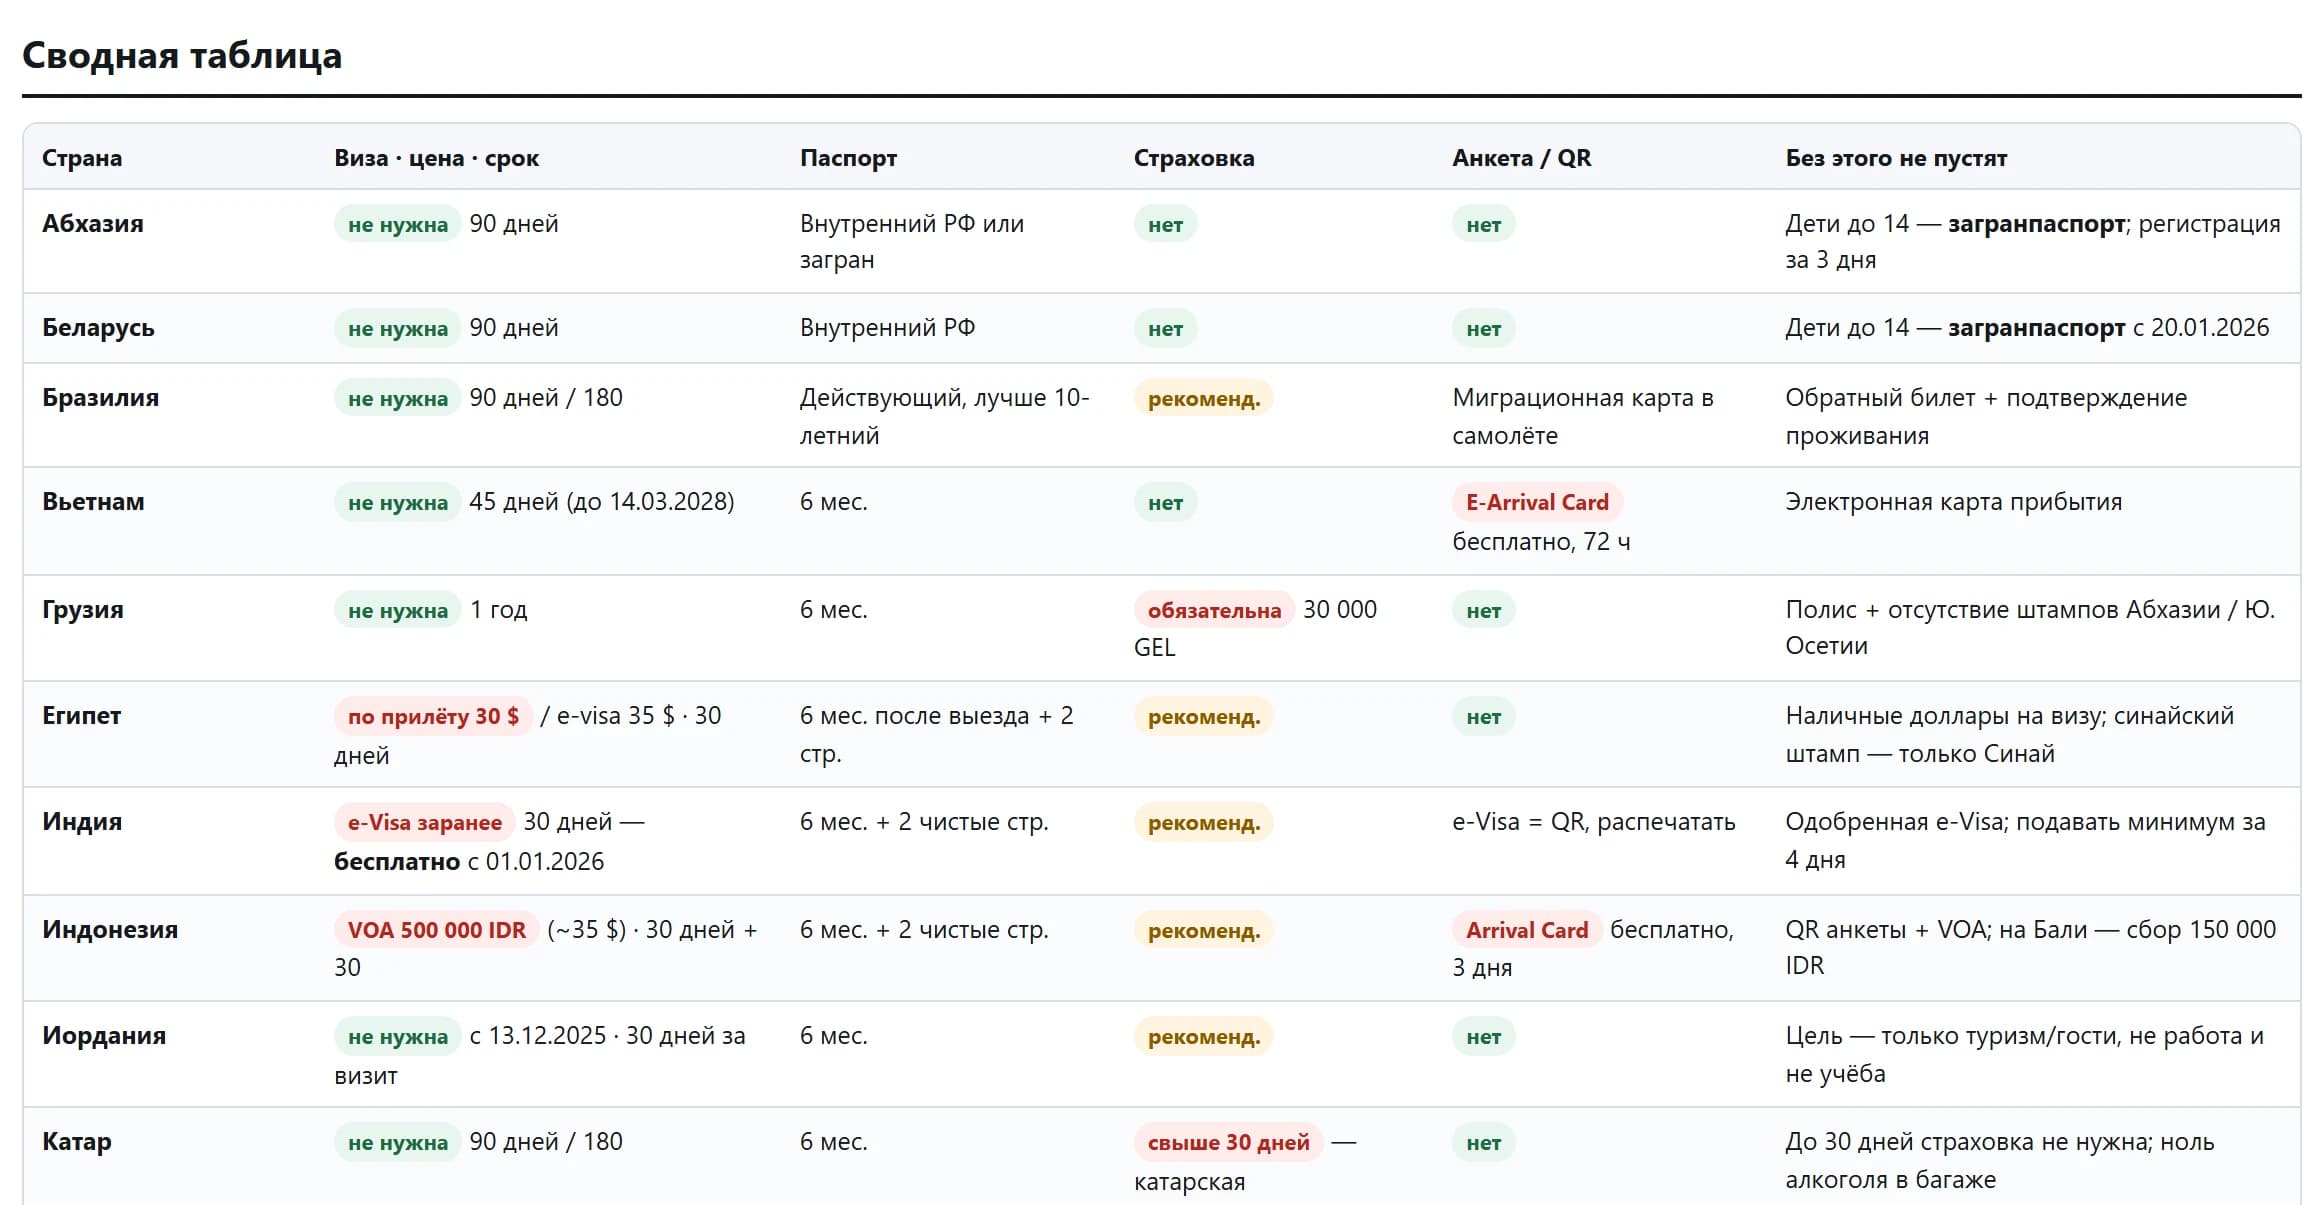Image resolution: width=2324 pixels, height=1205 pixels.
Task: Click the 'Arrival Card' badge for Indonesia
Action: pyautogui.click(x=1527, y=930)
